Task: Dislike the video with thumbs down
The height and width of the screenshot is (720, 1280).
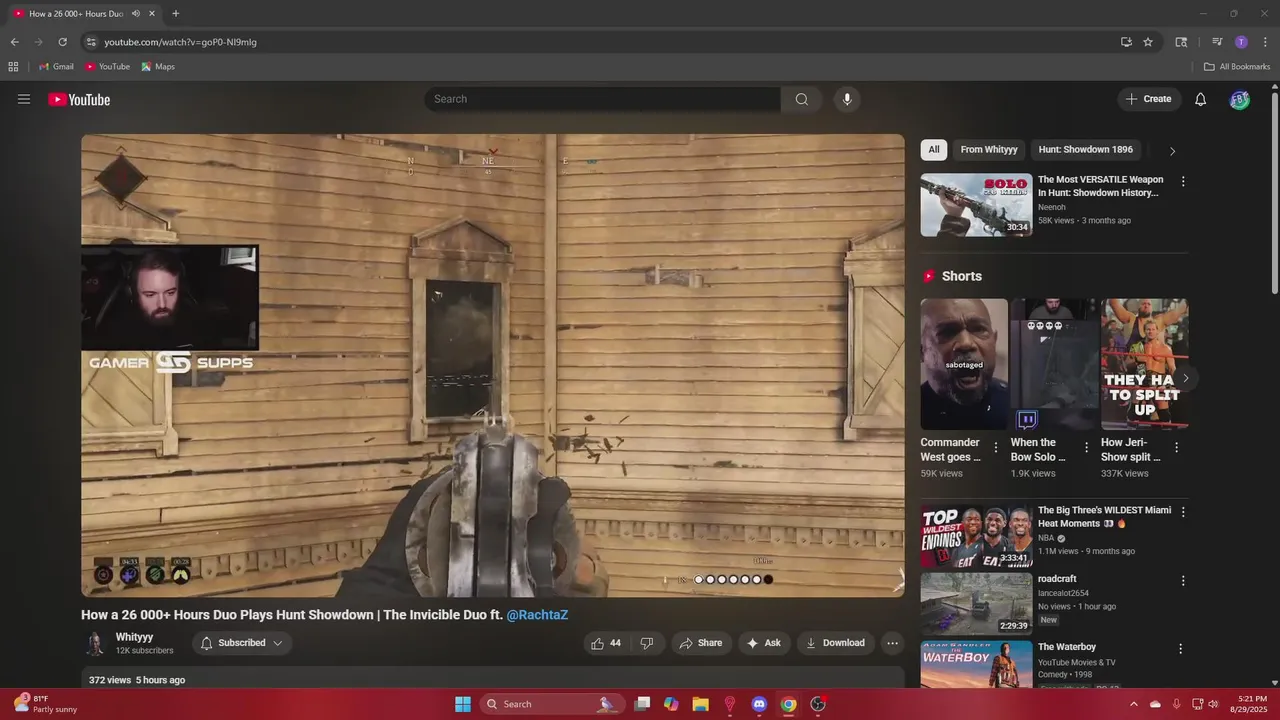Action: [x=647, y=643]
